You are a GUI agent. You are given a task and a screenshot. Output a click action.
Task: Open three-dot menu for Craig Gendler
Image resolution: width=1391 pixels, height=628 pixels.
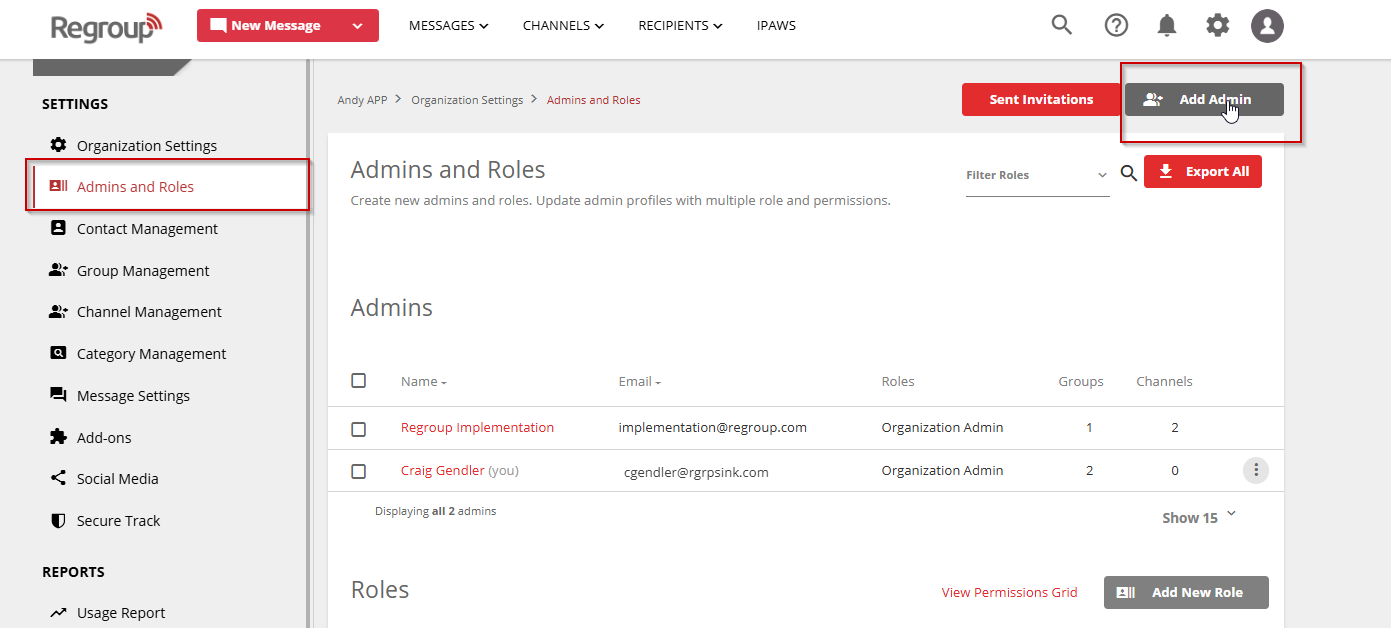[1256, 470]
